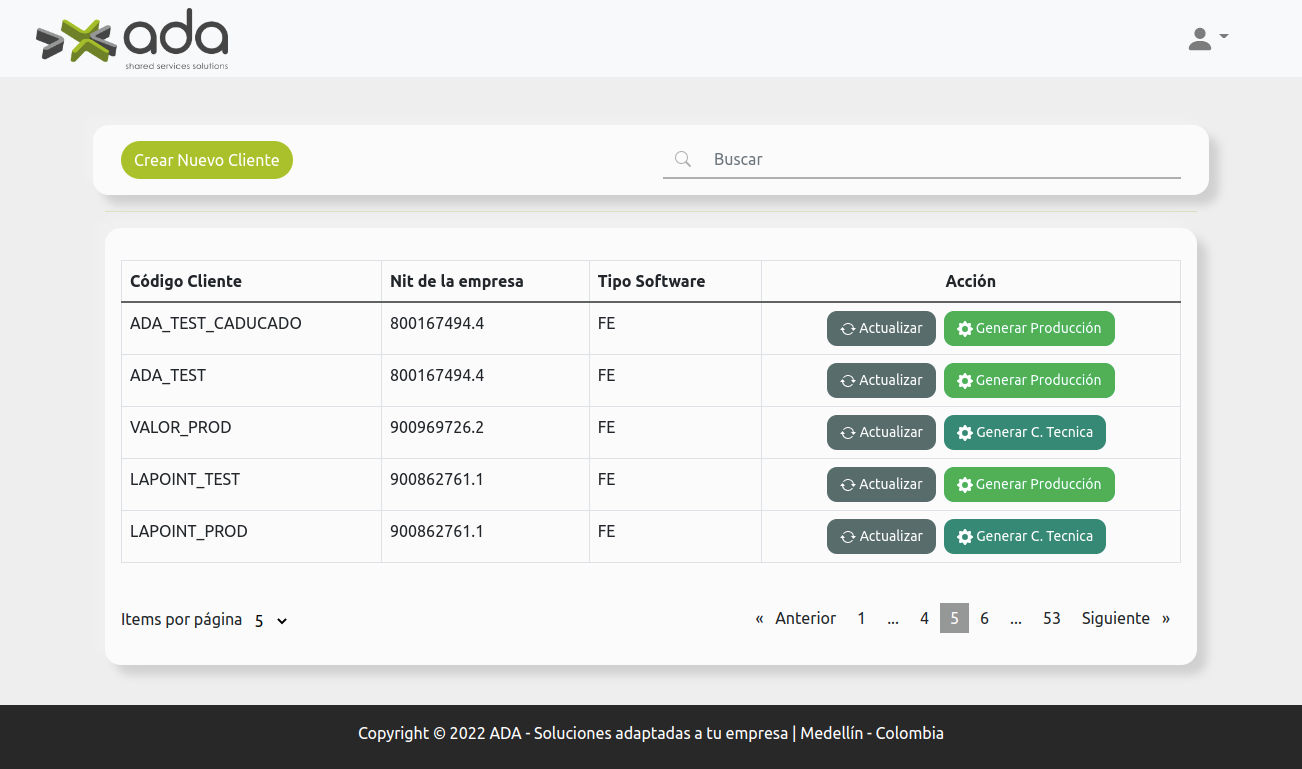This screenshot has width=1302, height=769.
Task: Jump to page 53 in pagination
Action: click(1051, 618)
